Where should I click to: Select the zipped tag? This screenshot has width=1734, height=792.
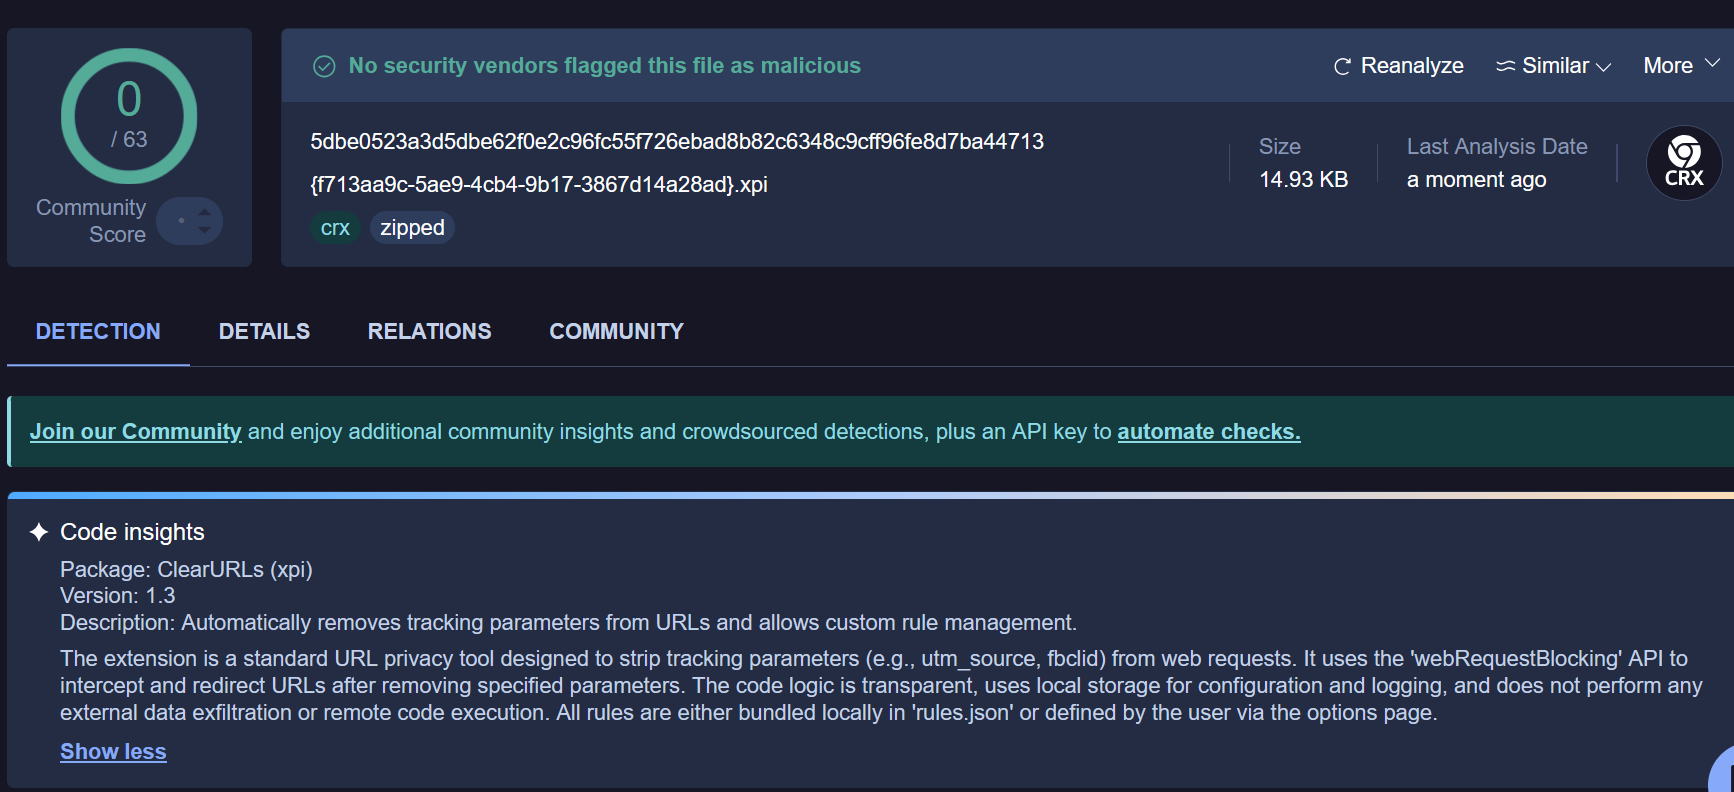tap(412, 228)
